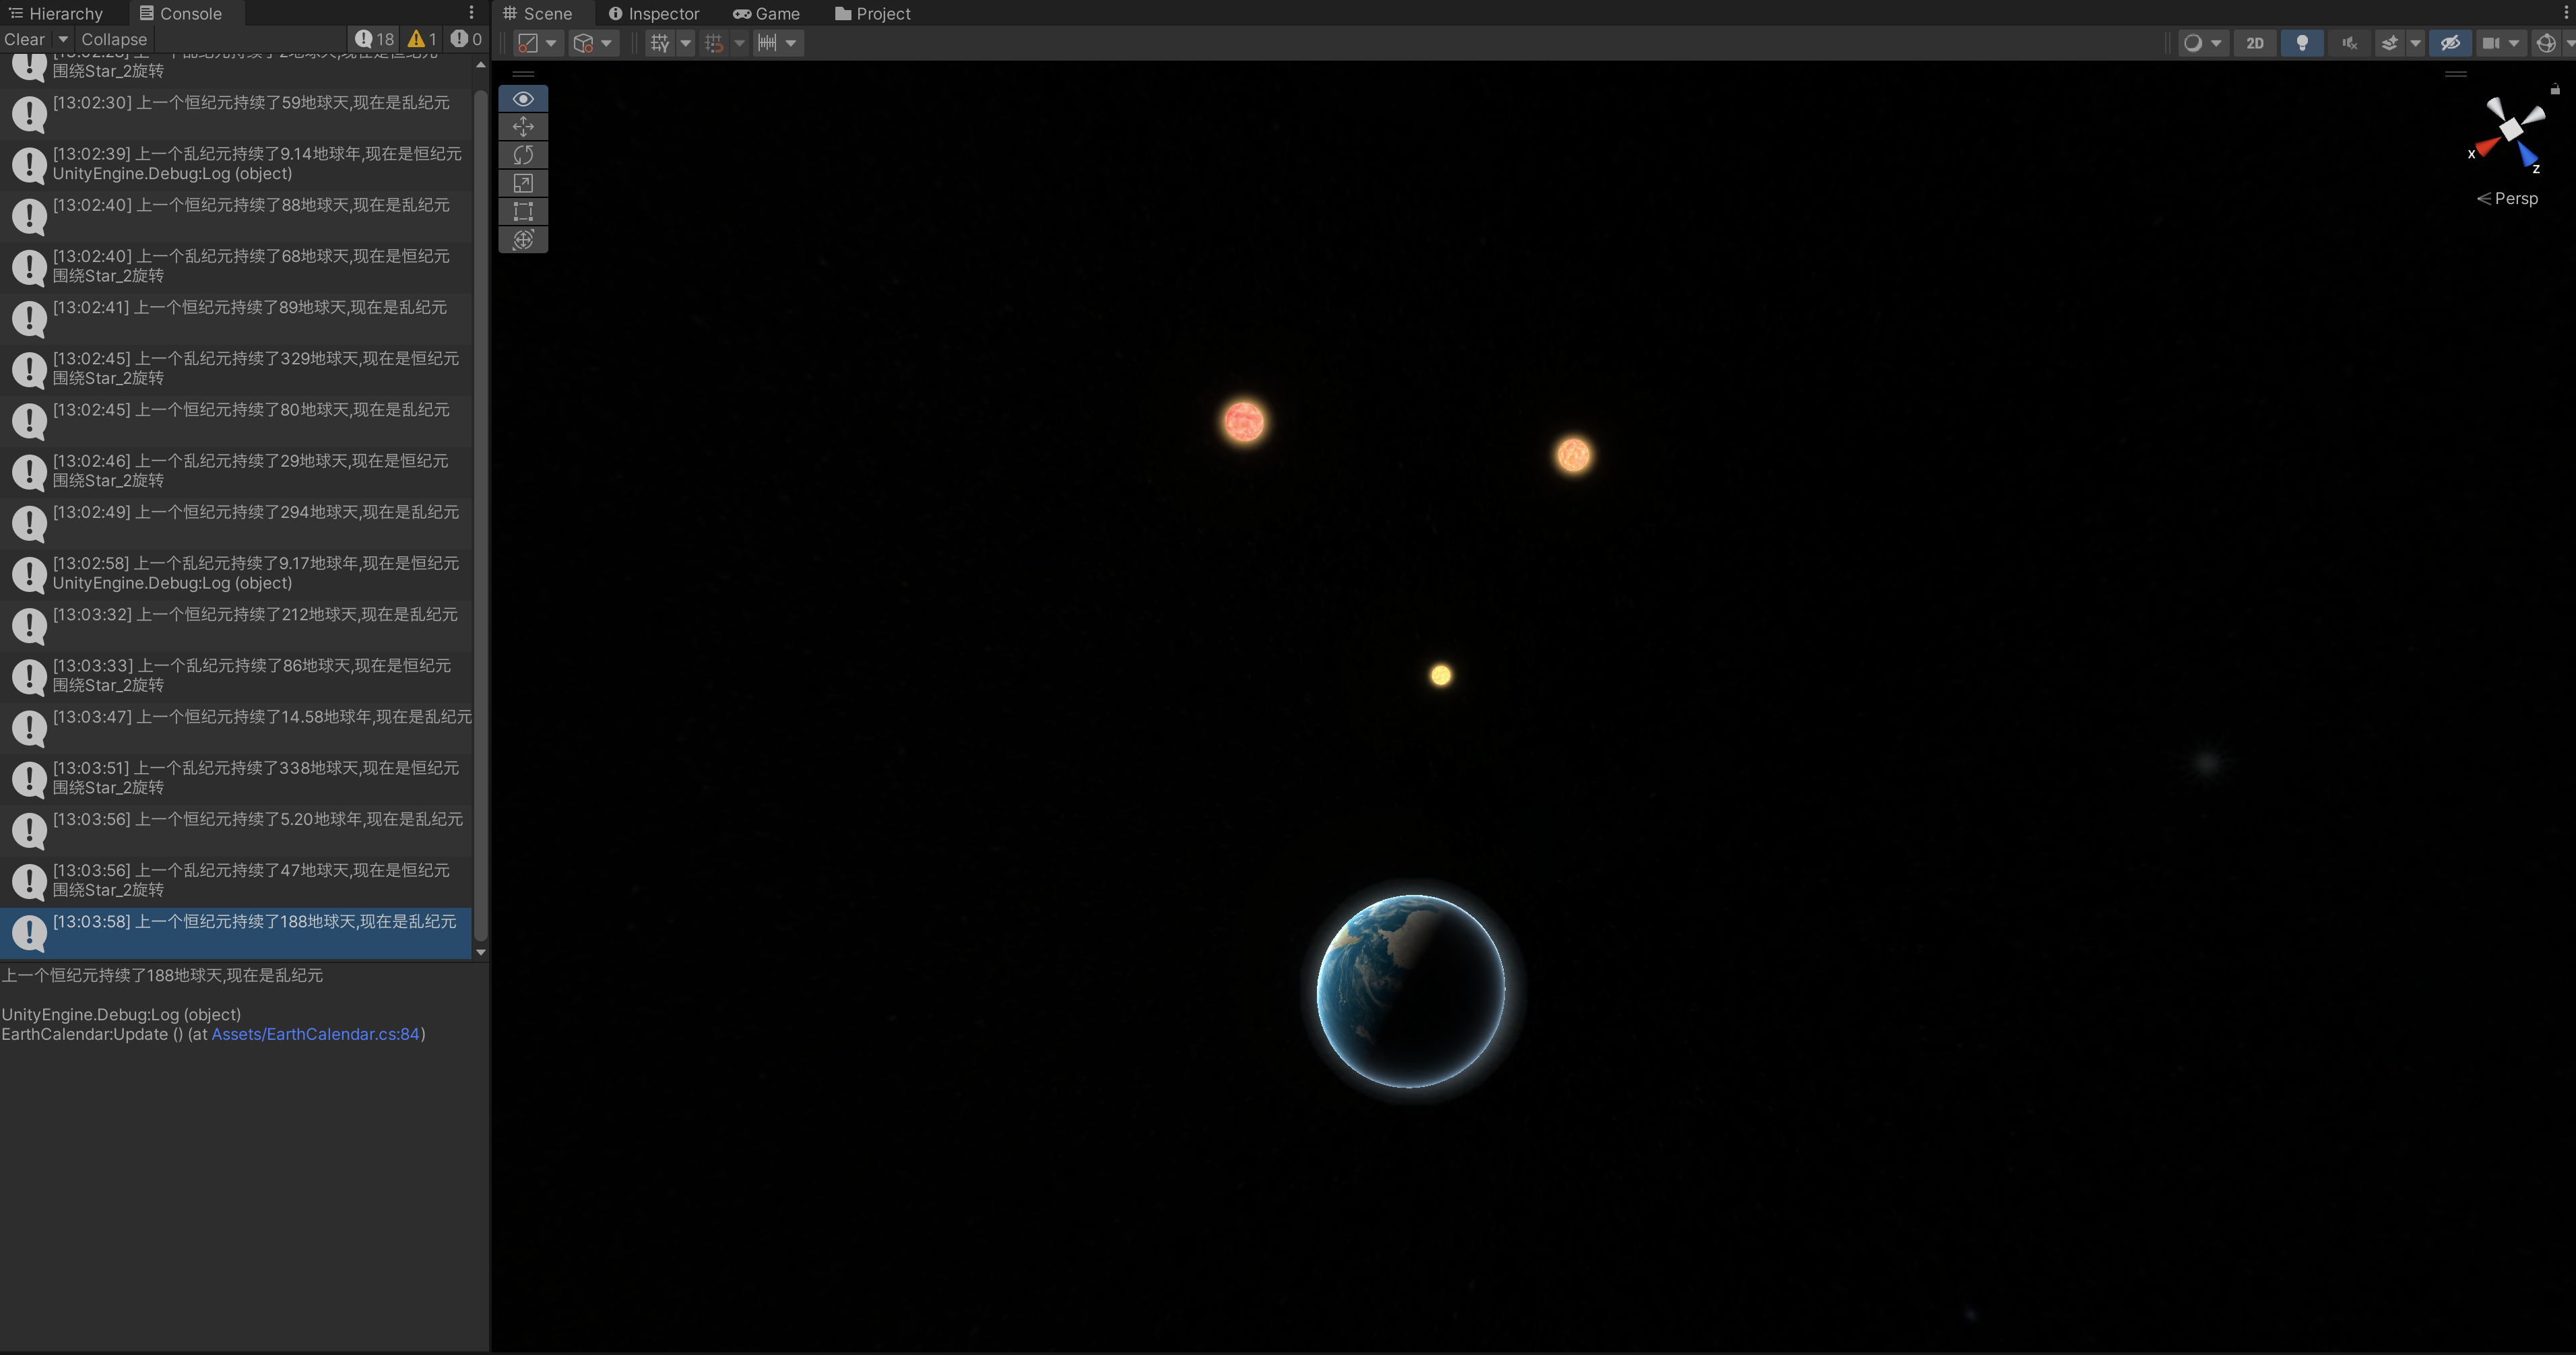The image size is (2576, 1355).
Task: Open the Scene panel three-dot menu
Action: click(x=2565, y=13)
